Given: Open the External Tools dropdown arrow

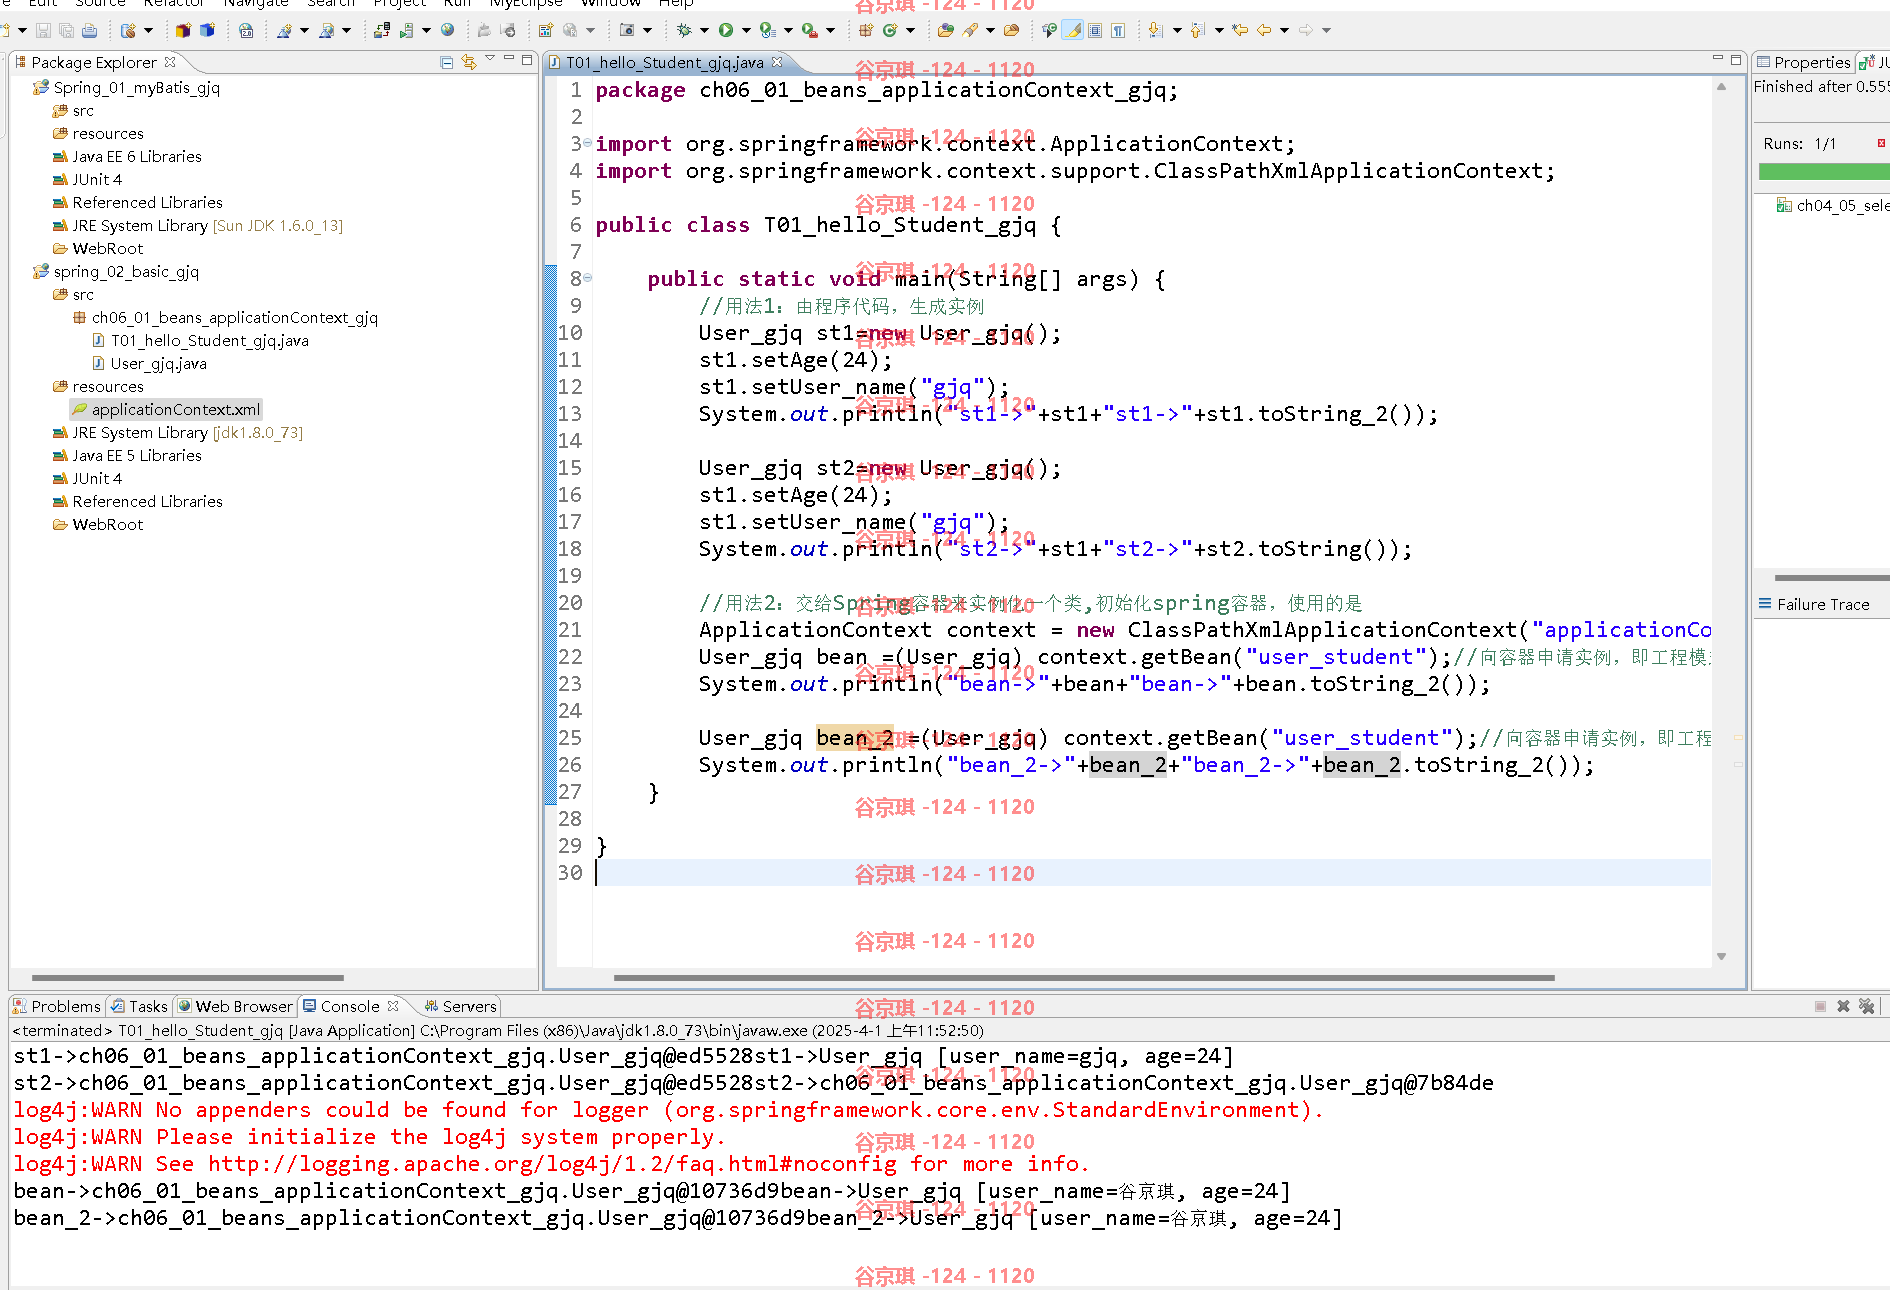Looking at the screenshot, I should (x=830, y=31).
